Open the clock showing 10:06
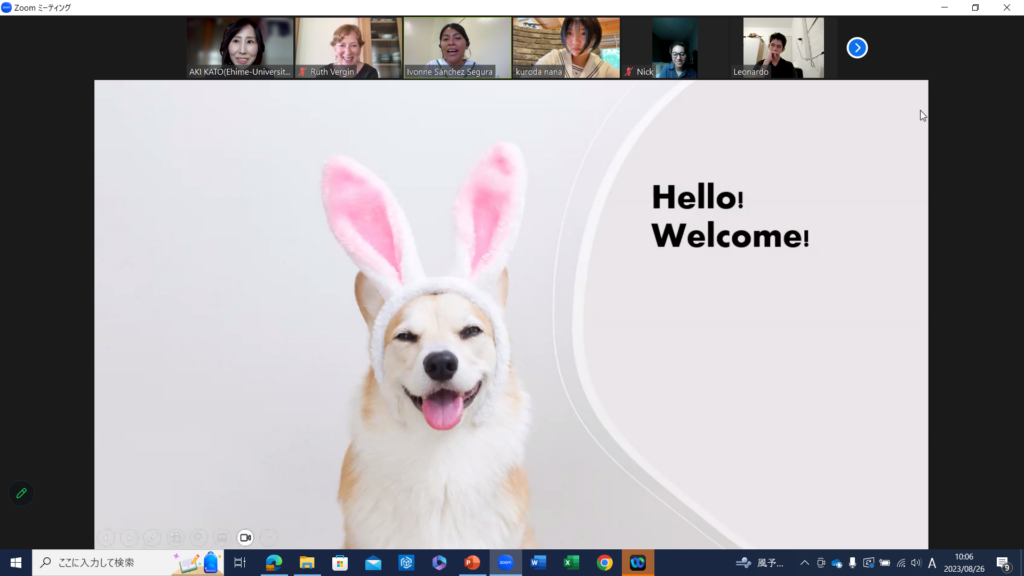1024x576 pixels. (964, 562)
